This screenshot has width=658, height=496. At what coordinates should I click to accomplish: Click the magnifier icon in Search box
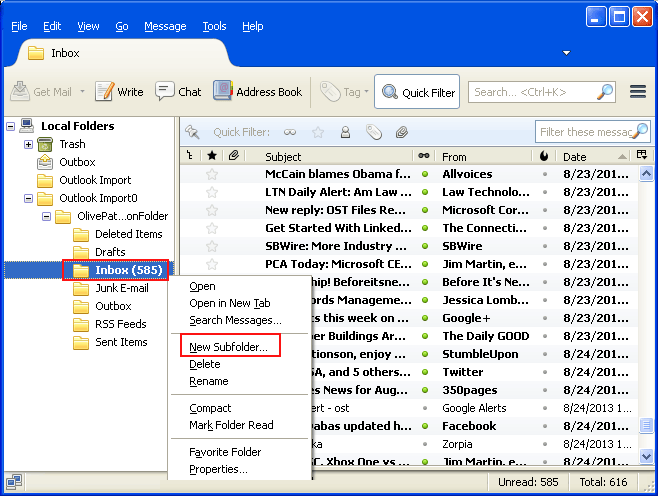pyautogui.click(x=605, y=92)
